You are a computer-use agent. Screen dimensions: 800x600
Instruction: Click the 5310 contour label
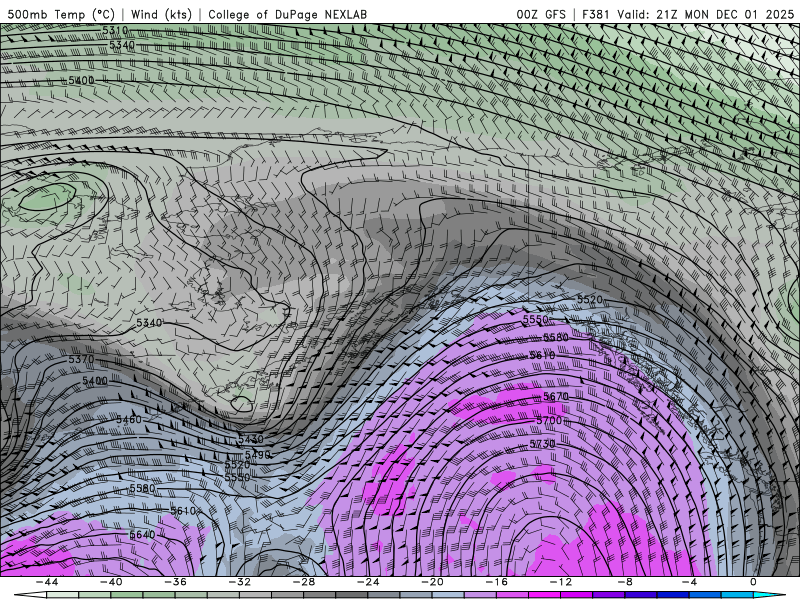point(115,30)
